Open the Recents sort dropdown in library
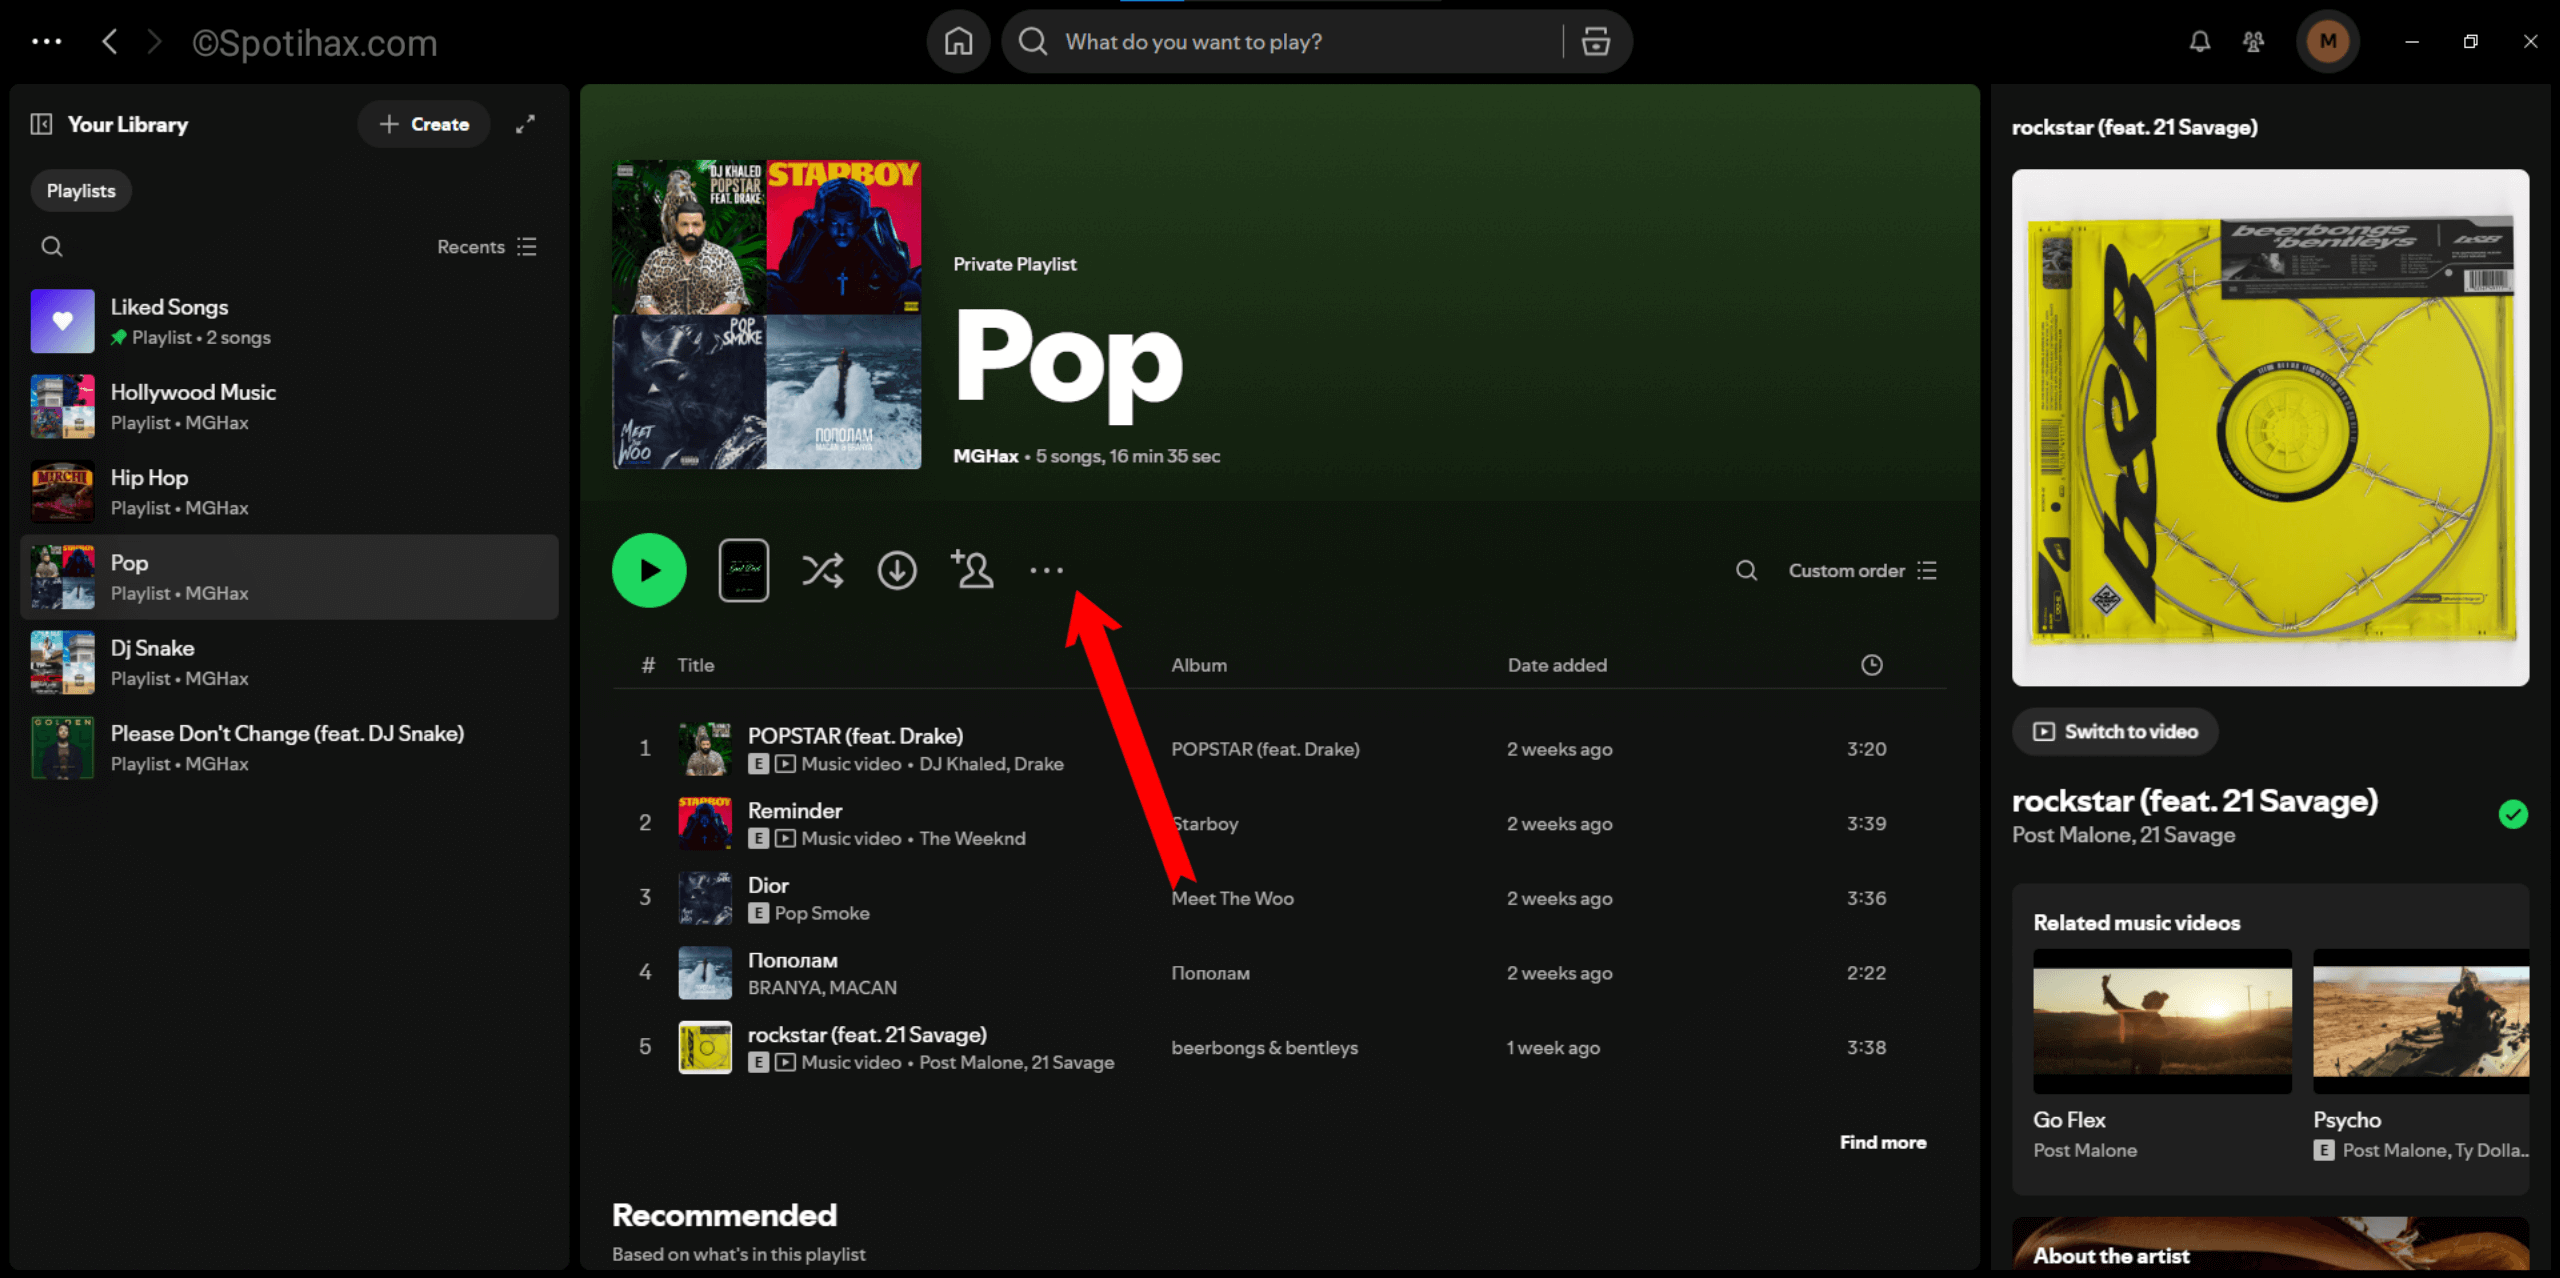This screenshot has width=2560, height=1278. pyautogui.click(x=487, y=246)
